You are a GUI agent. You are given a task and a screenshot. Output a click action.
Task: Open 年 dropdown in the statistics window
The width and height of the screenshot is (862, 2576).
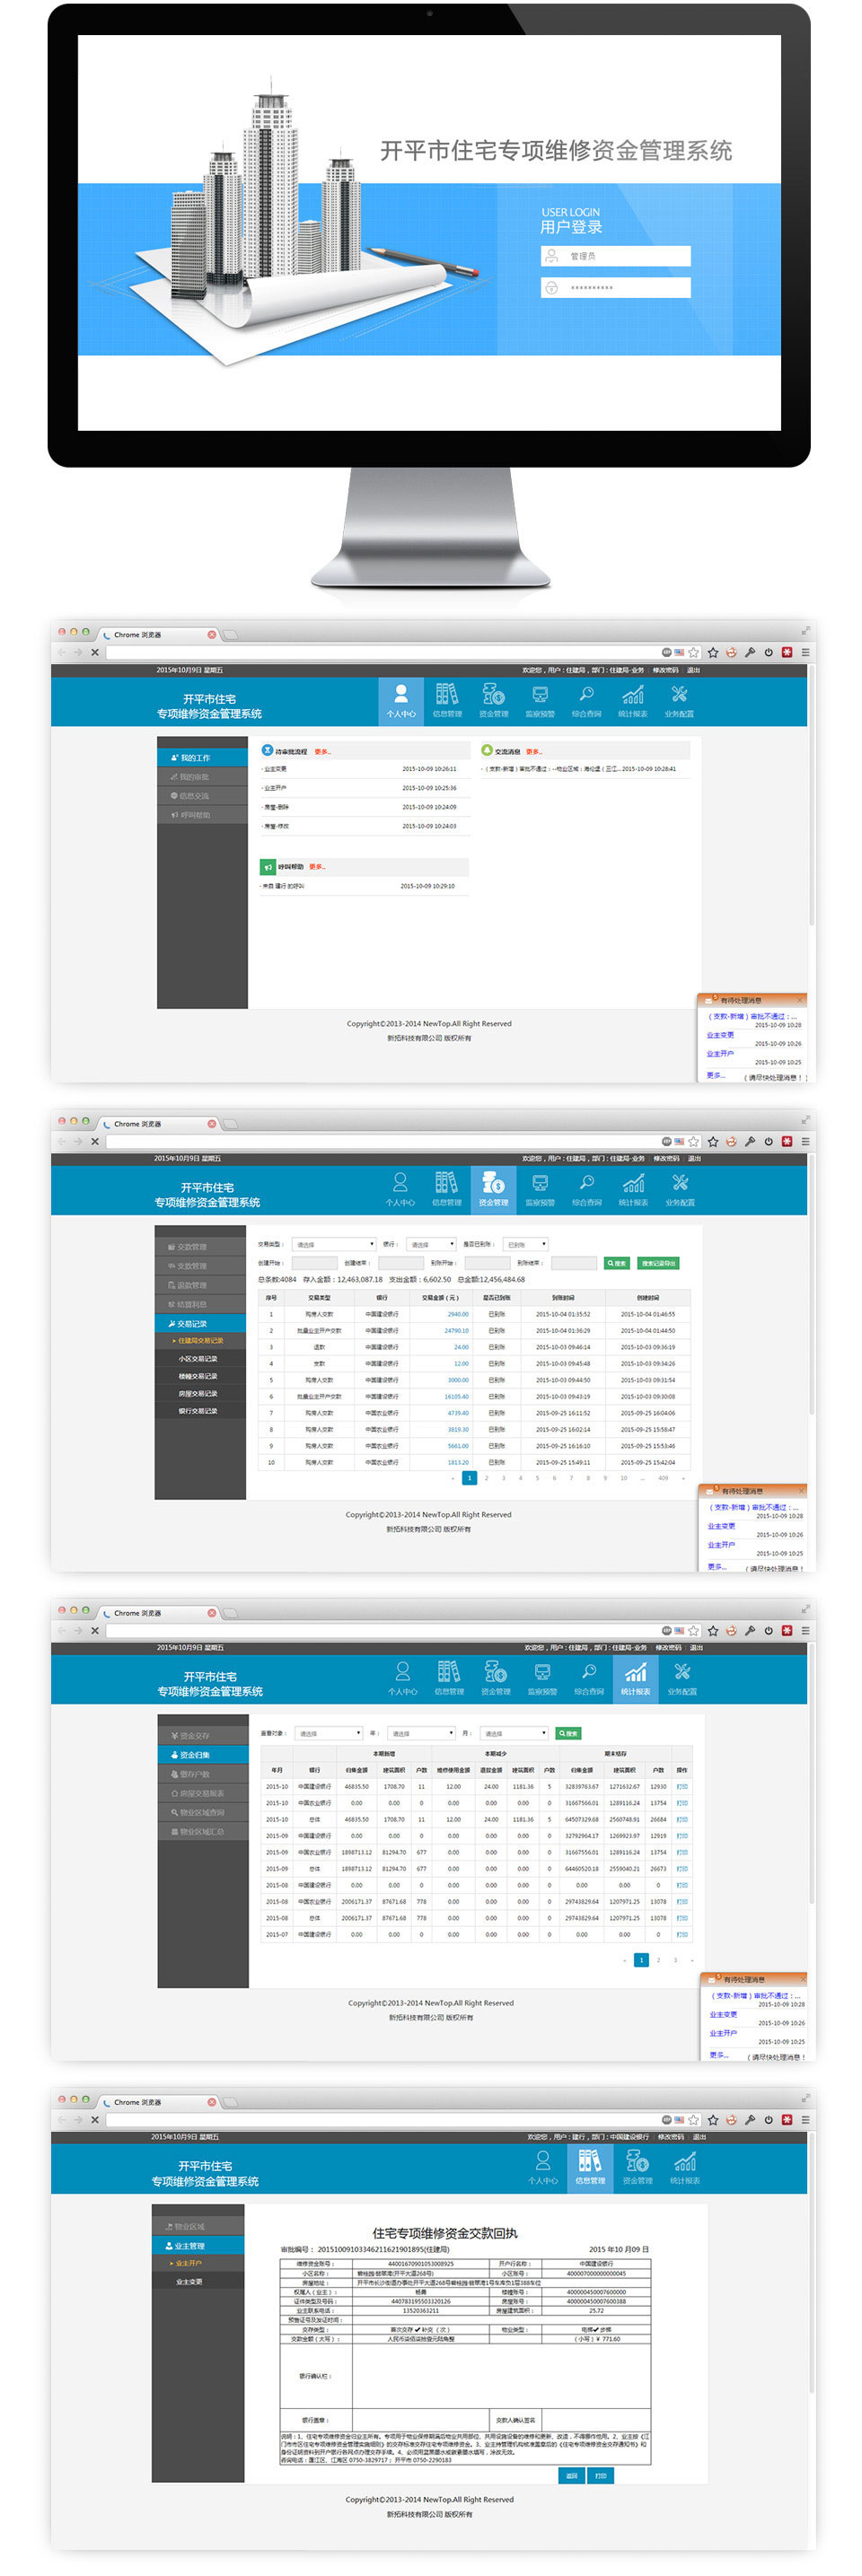(421, 1733)
